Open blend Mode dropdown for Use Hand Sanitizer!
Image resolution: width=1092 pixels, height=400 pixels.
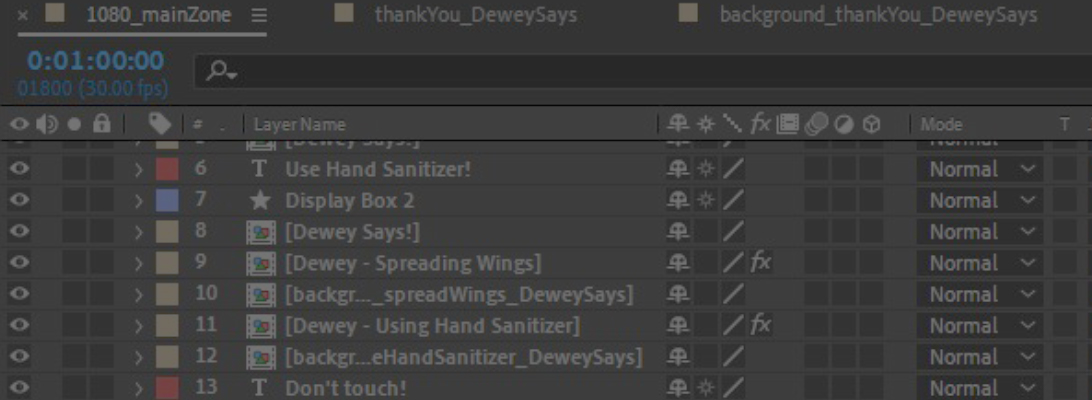coord(979,169)
